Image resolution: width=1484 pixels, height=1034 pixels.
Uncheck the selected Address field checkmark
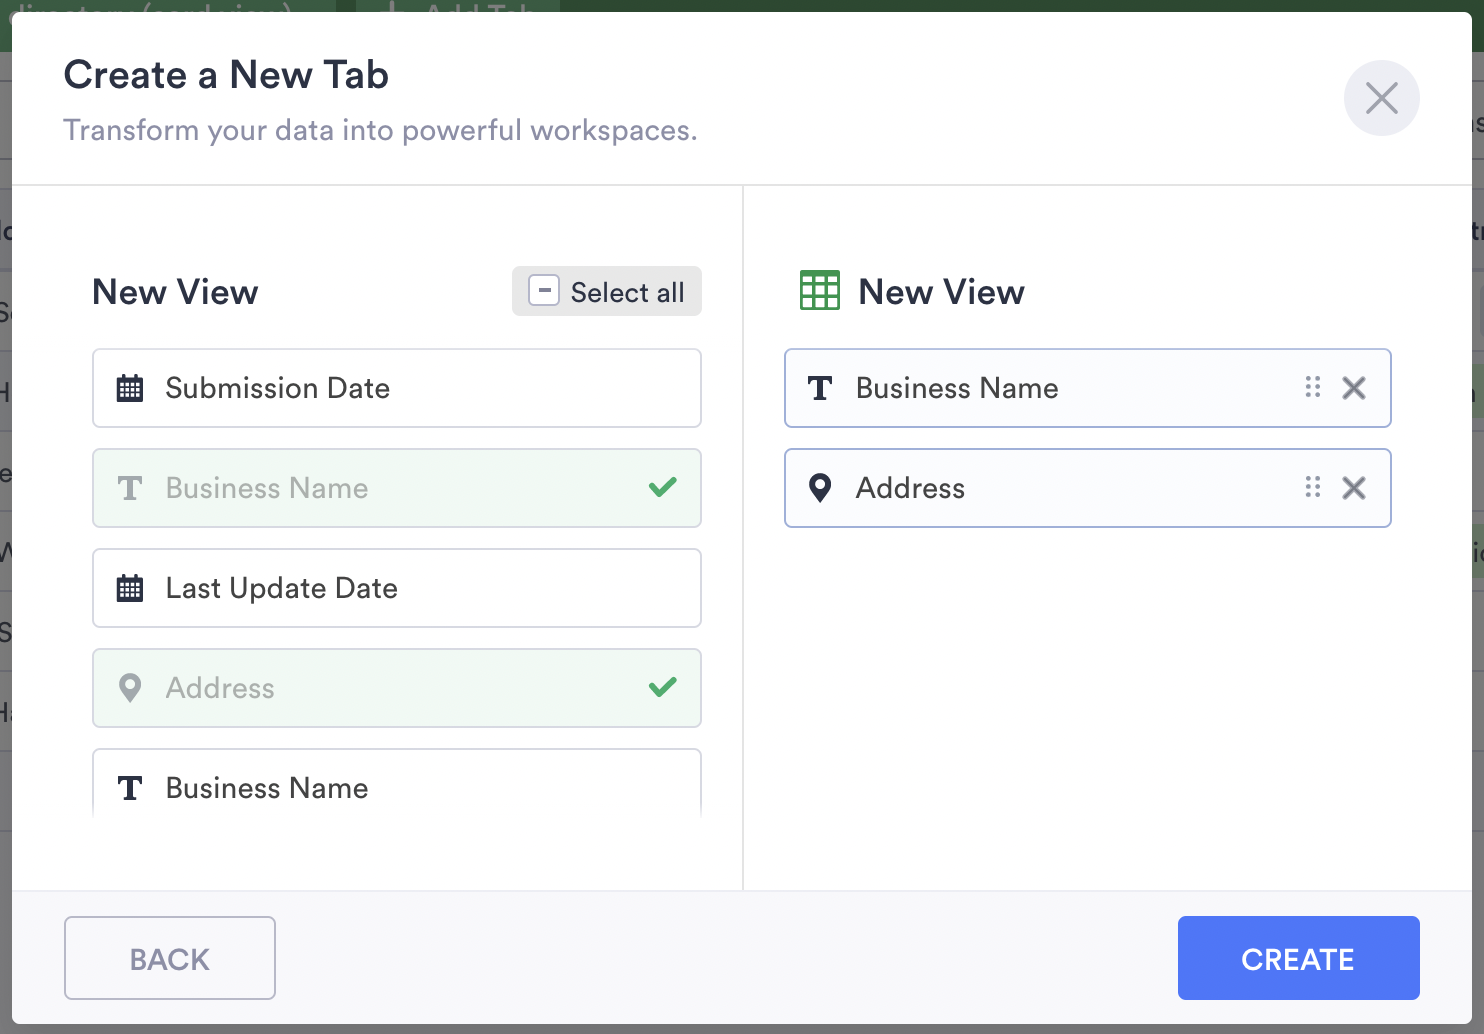pos(662,688)
